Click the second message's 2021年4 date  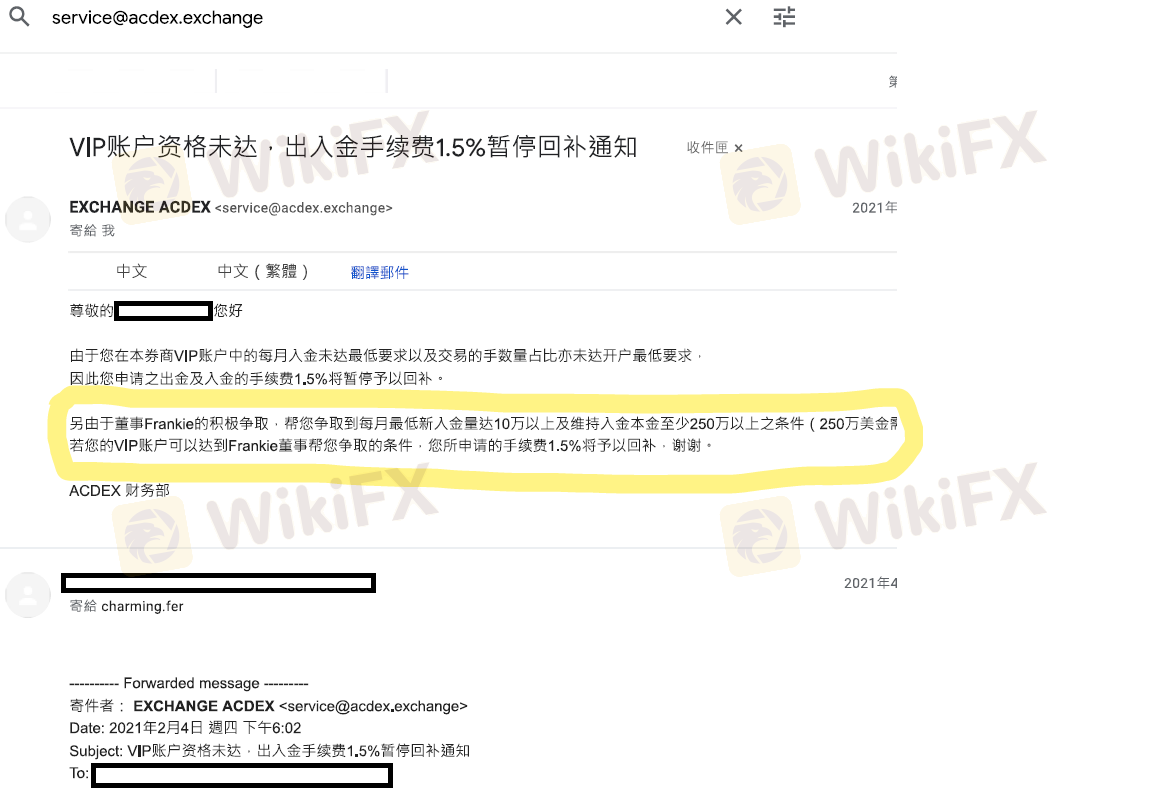(x=871, y=583)
